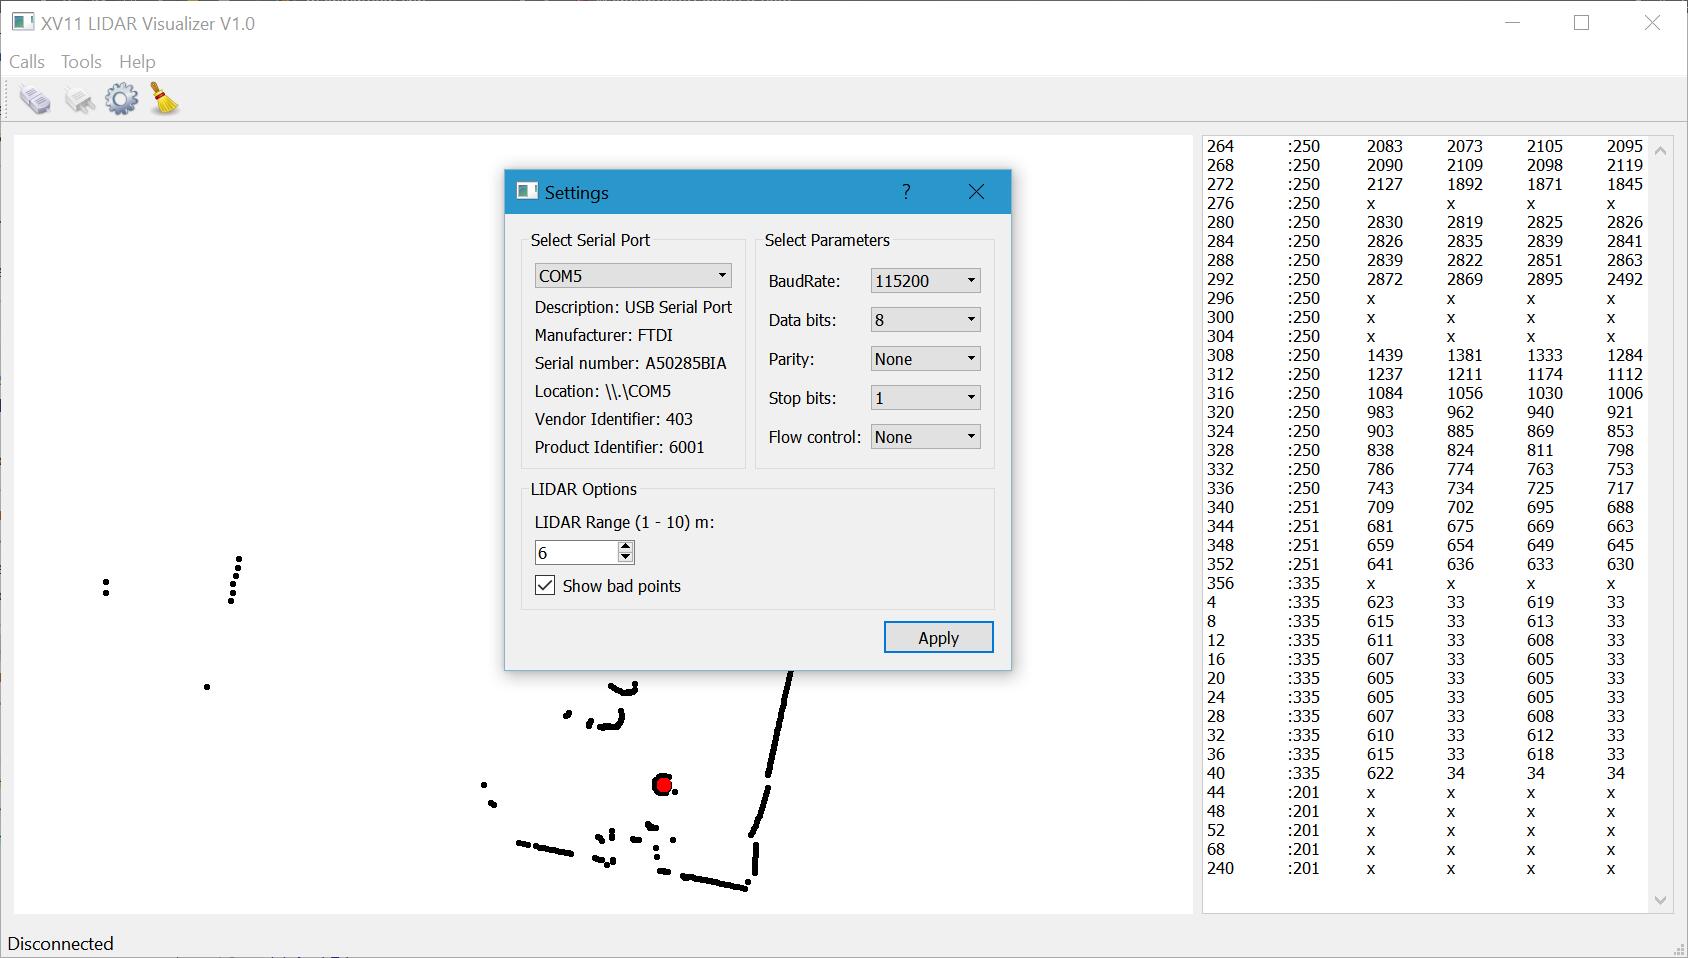Viewport: 1688px width, 958px height.
Task: Click the Serial number: A50285BIA text
Action: click(630, 363)
